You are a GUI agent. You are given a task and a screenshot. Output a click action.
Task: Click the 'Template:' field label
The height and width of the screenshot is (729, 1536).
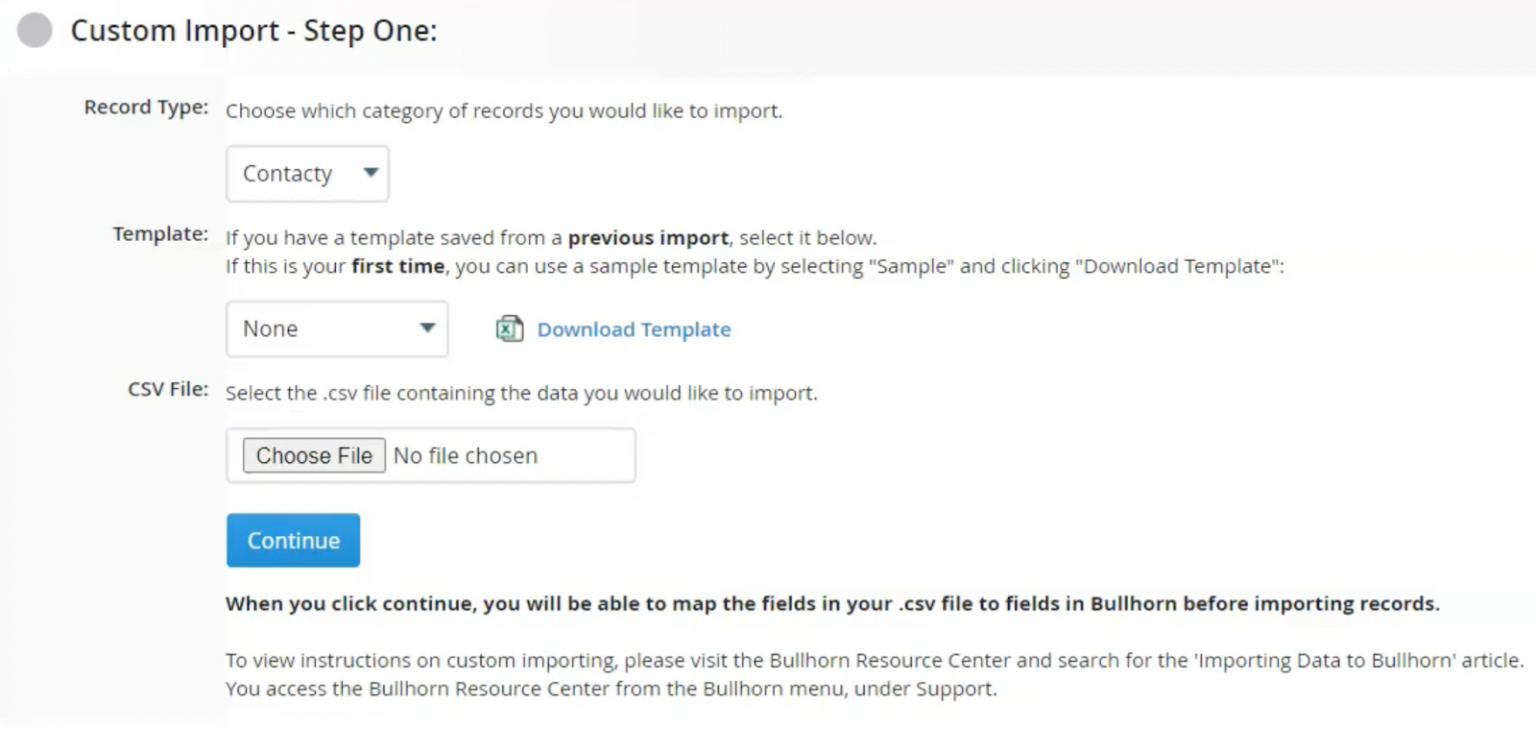pos(160,234)
